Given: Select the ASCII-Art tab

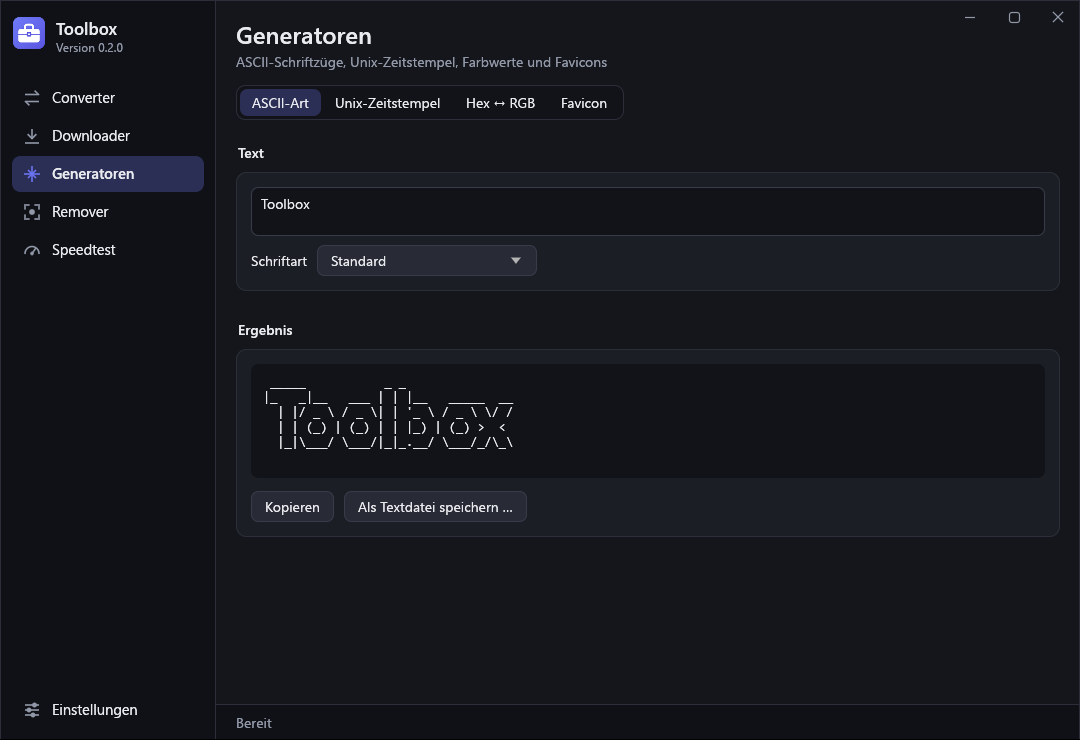Looking at the screenshot, I should click(280, 103).
